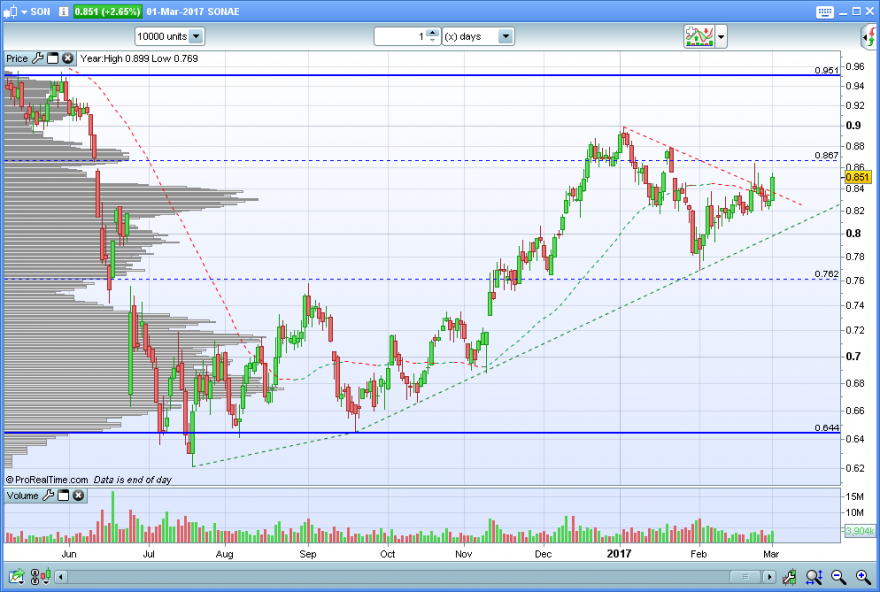
Task: Expand the SON instrument dropdown arrow
Action: click(24, 12)
